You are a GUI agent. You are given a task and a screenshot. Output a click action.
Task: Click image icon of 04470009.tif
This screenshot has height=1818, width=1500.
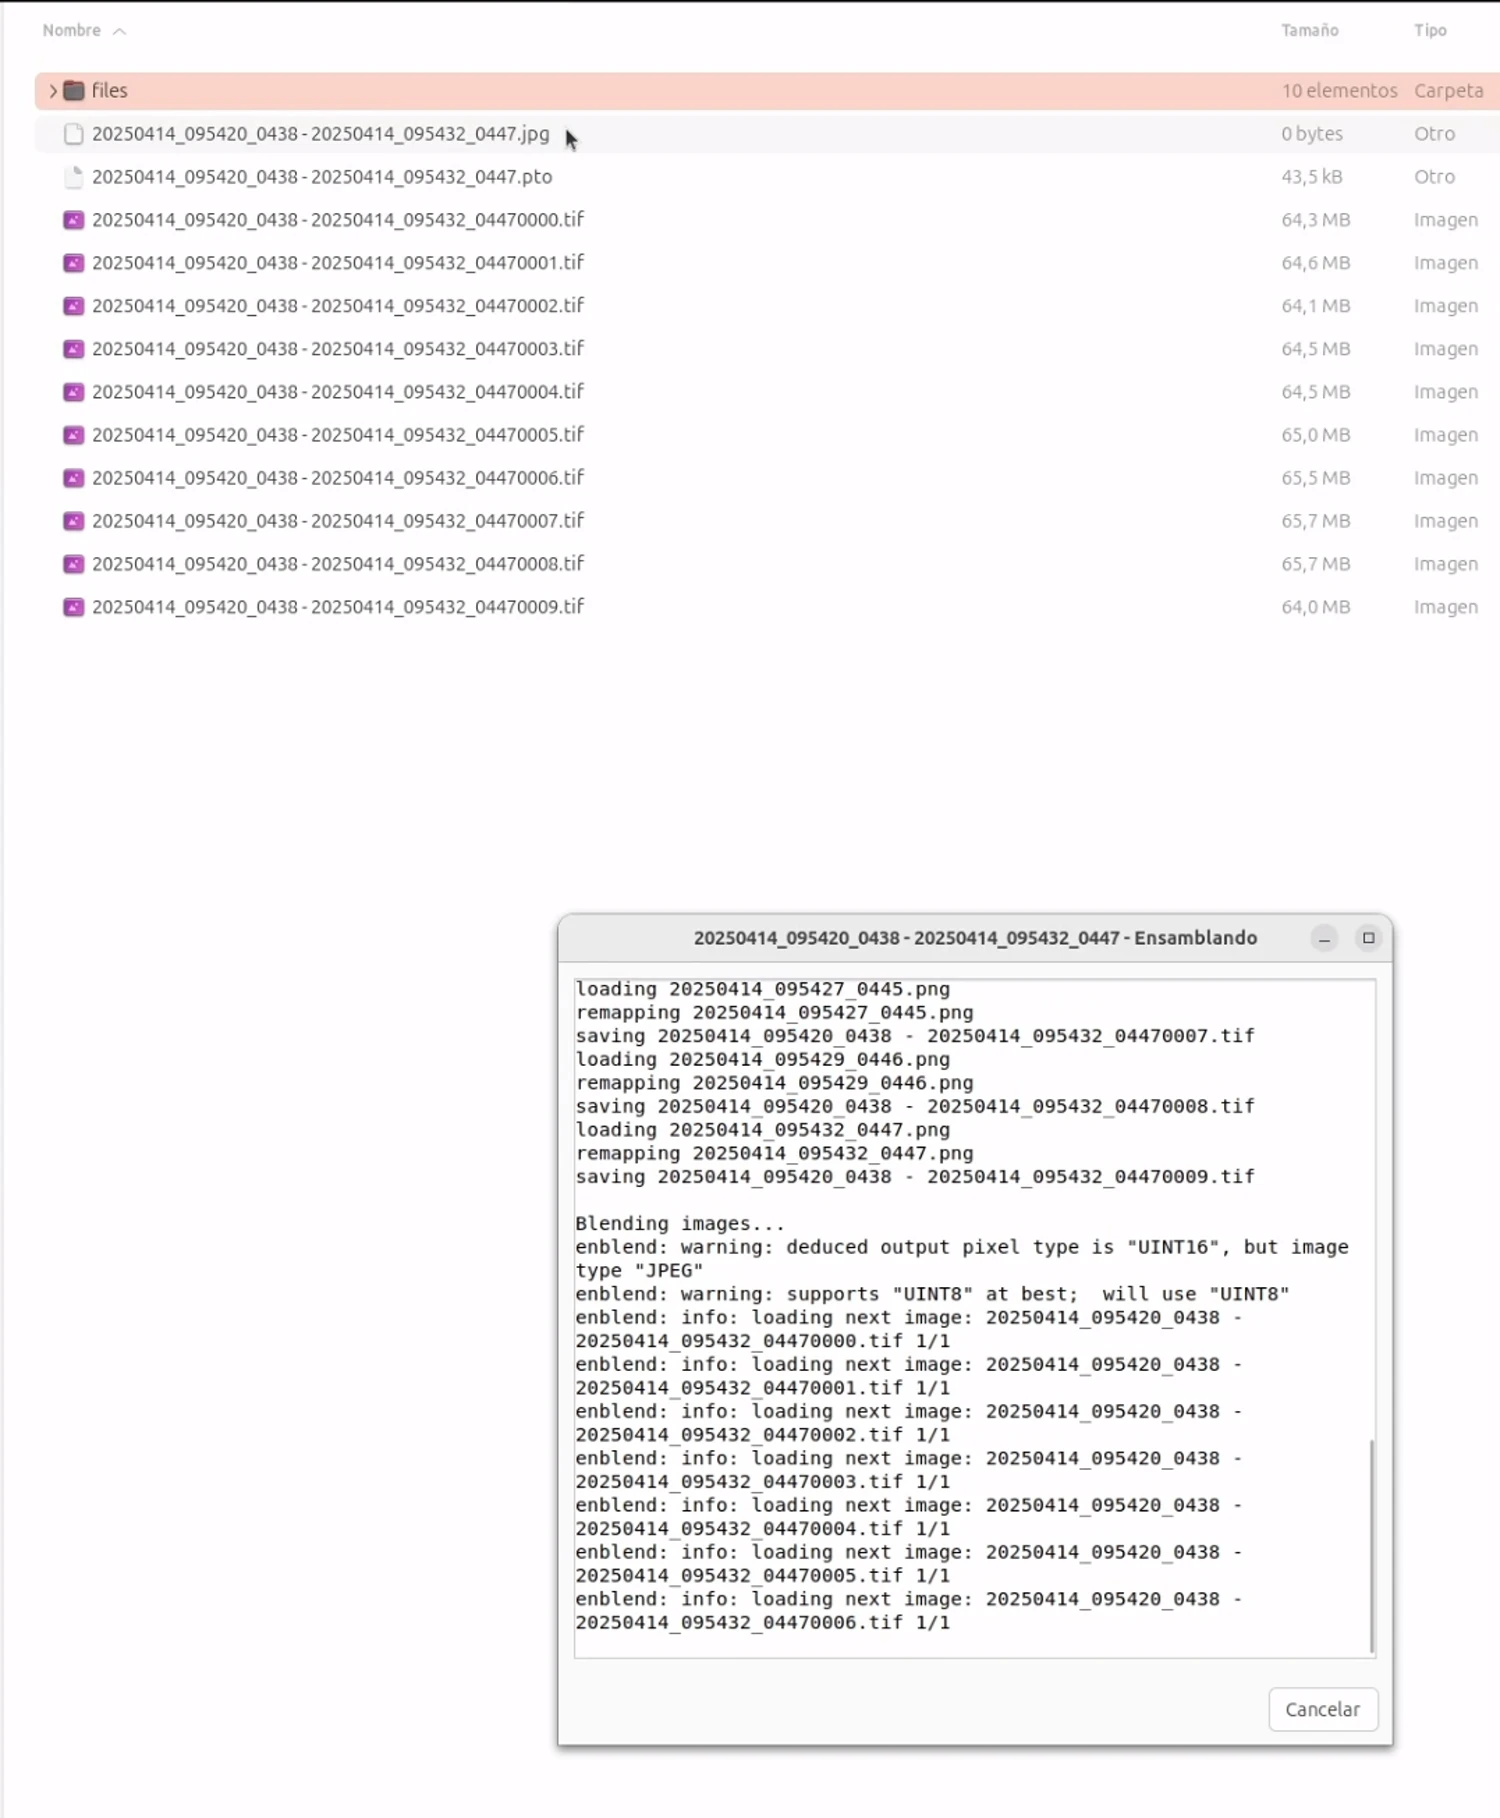point(73,607)
